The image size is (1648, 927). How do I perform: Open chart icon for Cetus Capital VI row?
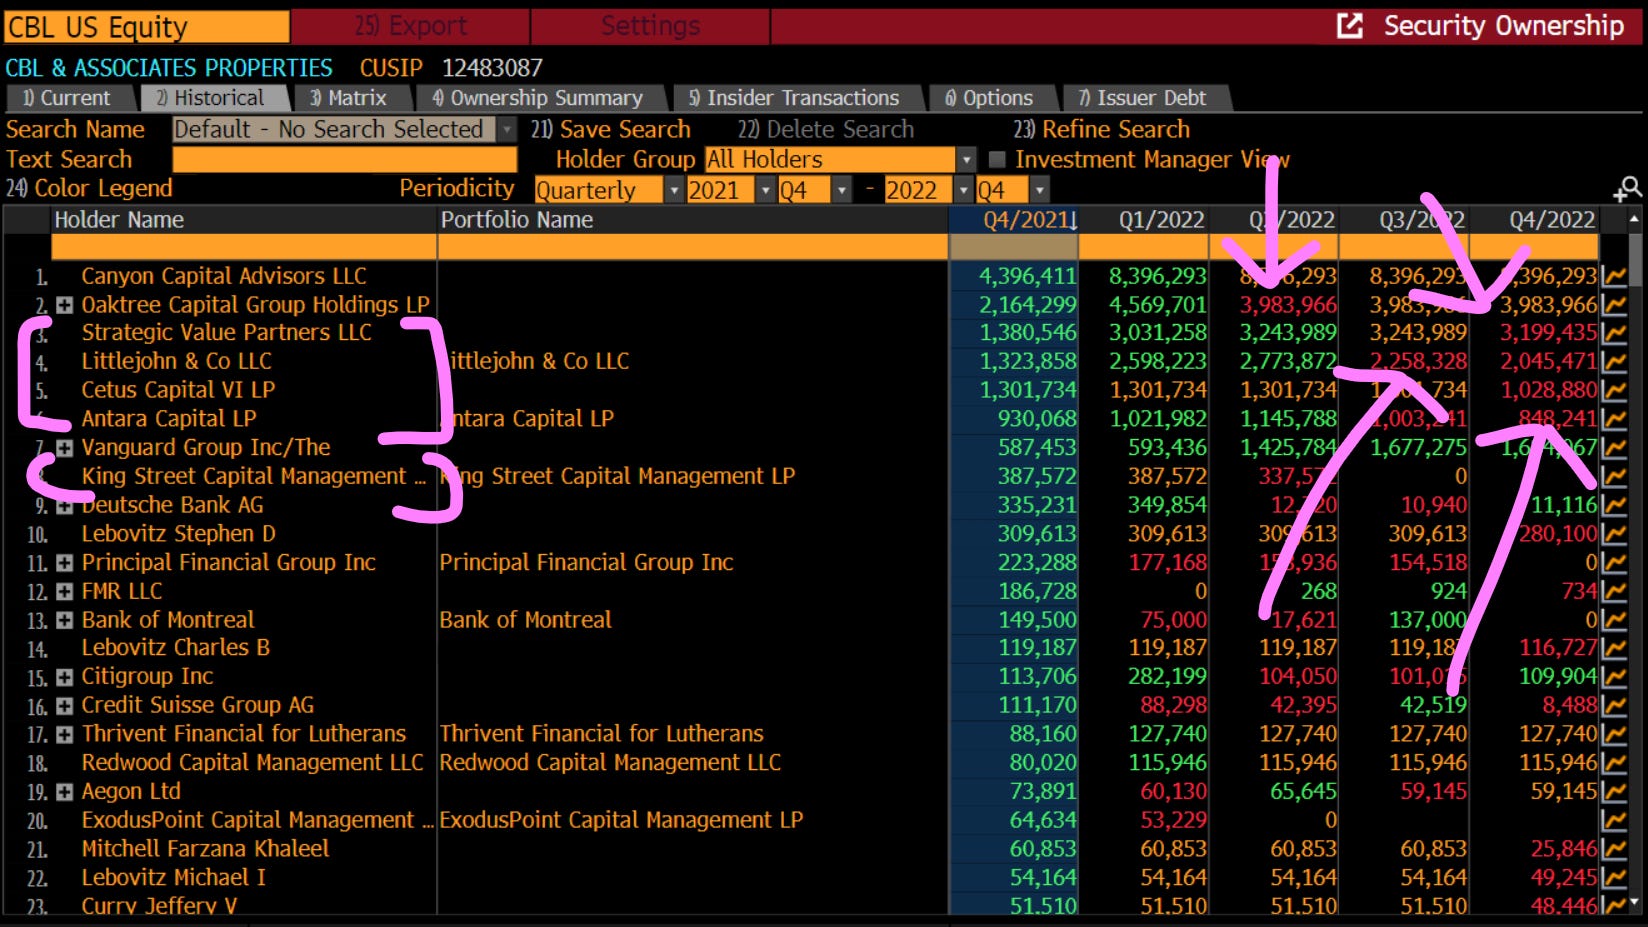pos(1613,391)
